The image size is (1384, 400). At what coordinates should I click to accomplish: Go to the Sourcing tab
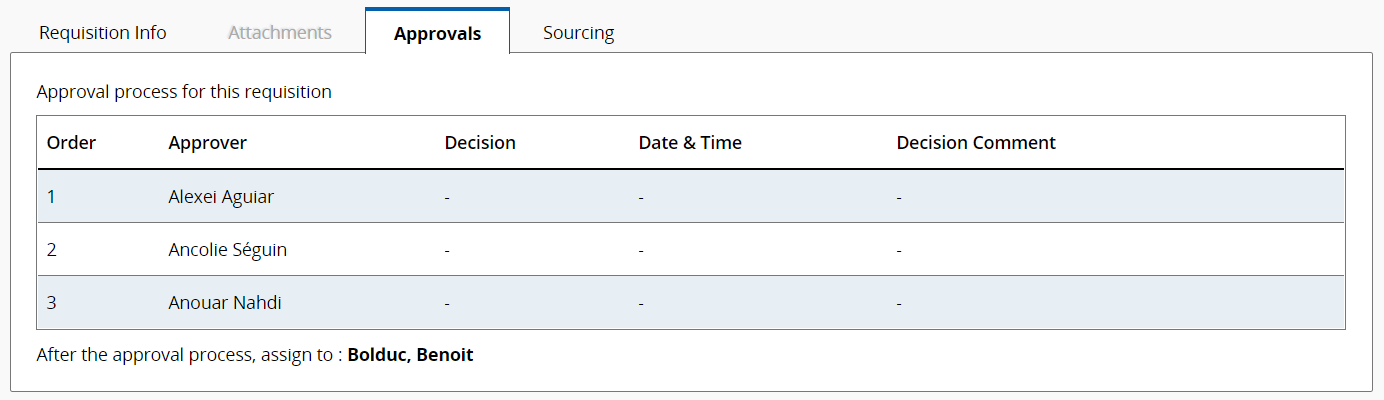[x=578, y=32]
